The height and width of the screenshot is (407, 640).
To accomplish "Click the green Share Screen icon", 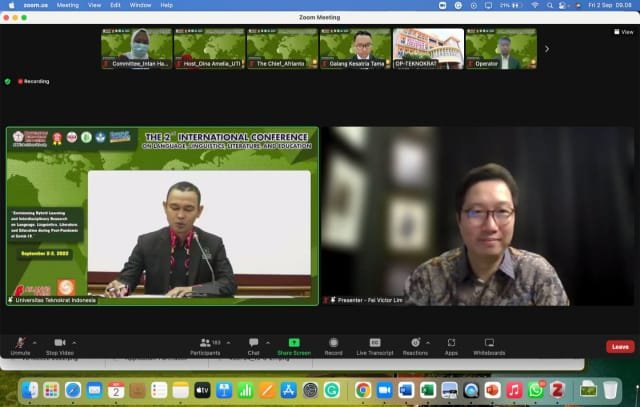I will [x=293, y=343].
